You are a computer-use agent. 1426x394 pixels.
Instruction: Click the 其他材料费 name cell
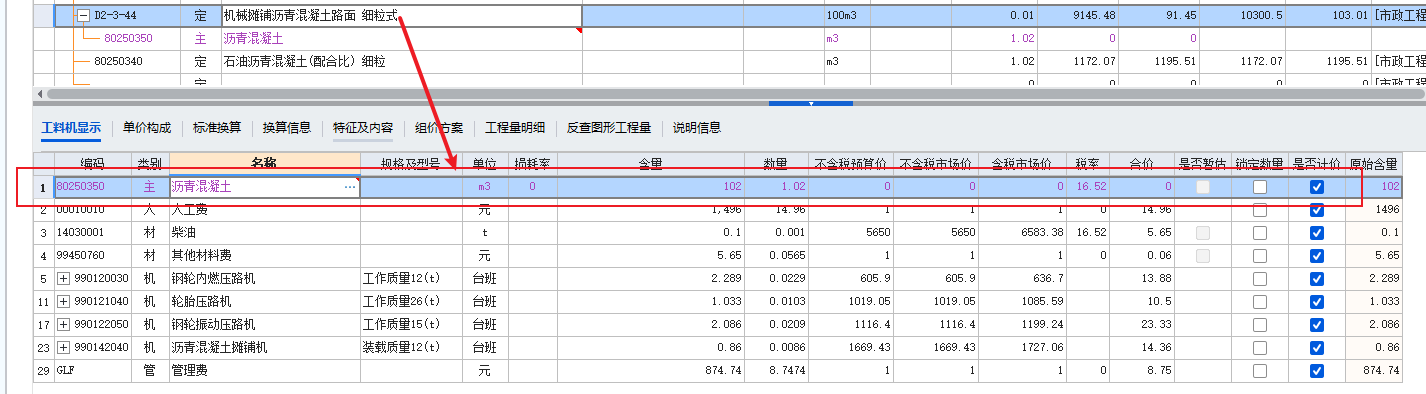(x=264, y=256)
